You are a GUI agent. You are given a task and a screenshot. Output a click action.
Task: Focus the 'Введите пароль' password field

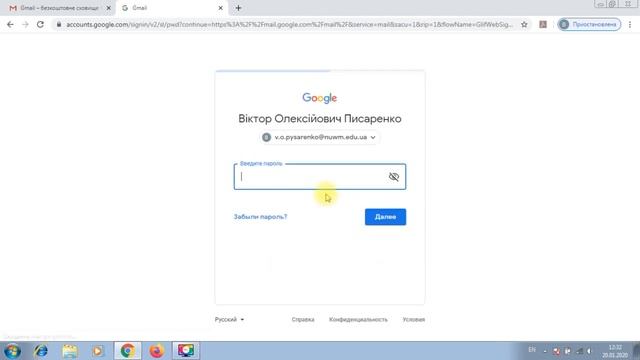[320, 177]
